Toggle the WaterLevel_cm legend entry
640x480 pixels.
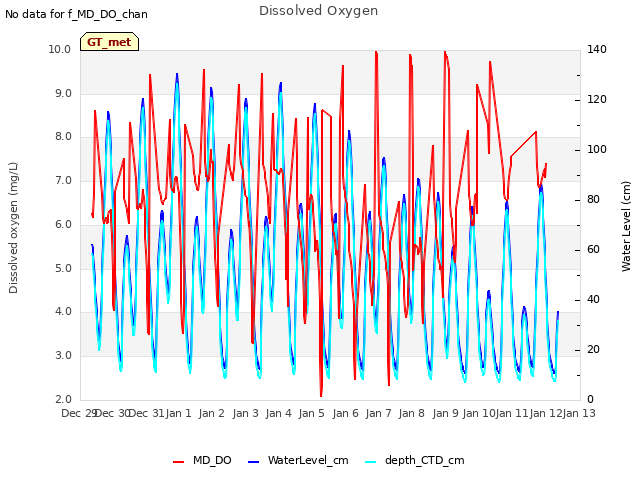point(298,460)
